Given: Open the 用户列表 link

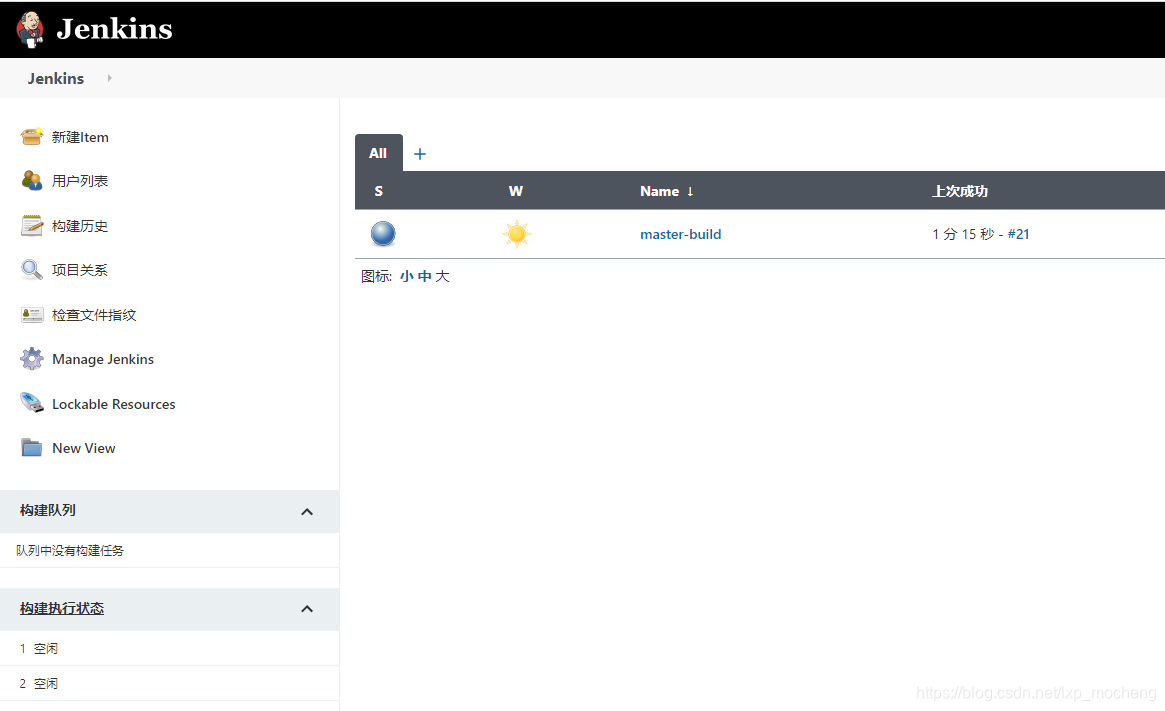Looking at the screenshot, I should 80,181.
